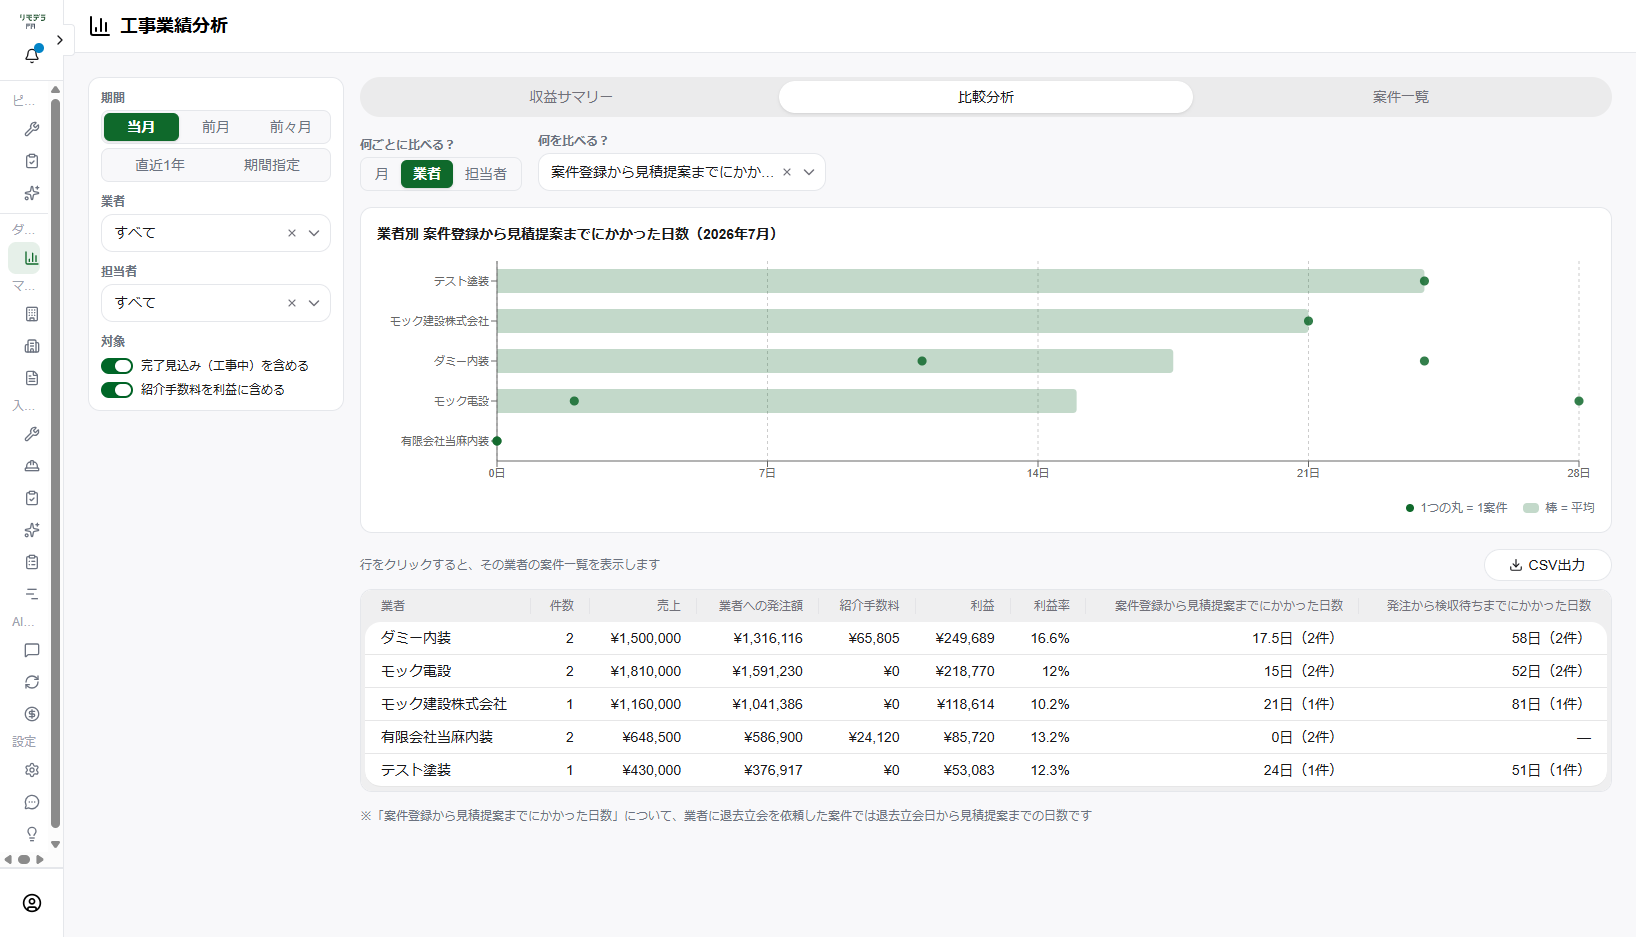Expand the 業者 filter dropdown arrow
This screenshot has height=937, width=1636.
(x=314, y=233)
